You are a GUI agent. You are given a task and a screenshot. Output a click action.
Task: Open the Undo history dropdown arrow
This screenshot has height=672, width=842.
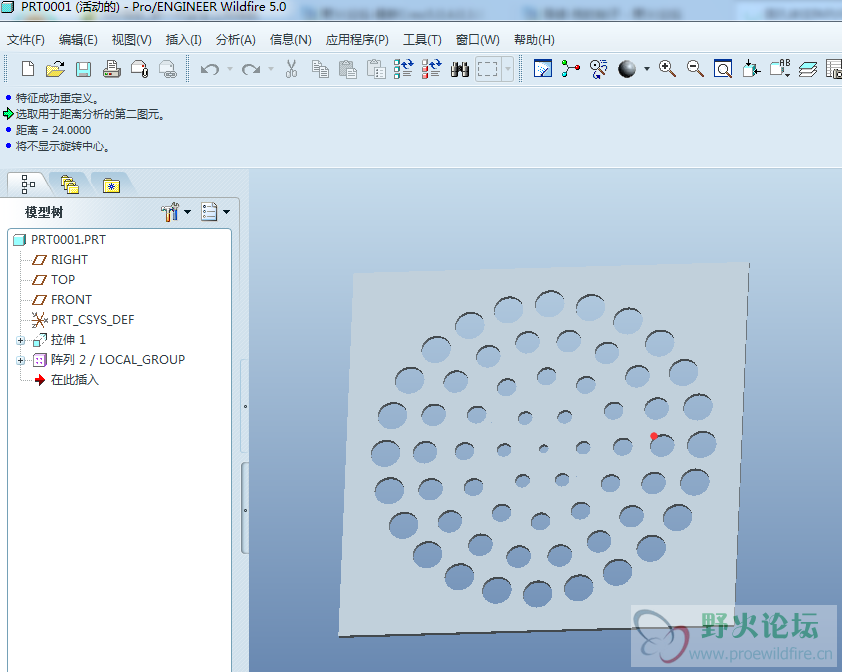230,69
